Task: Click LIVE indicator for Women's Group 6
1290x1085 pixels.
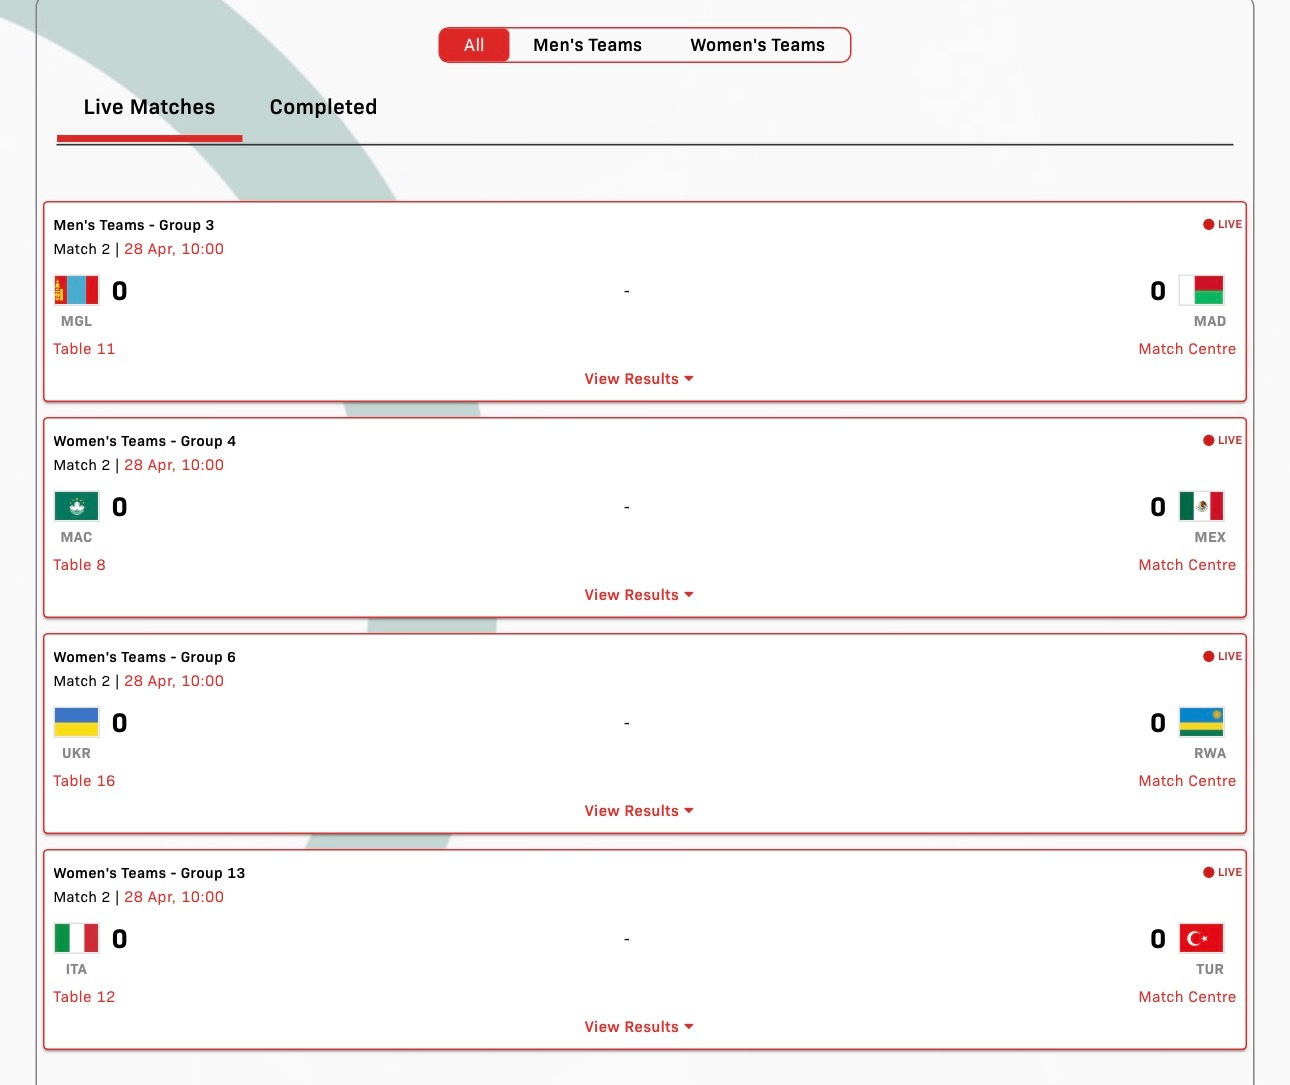Action: (1222, 656)
